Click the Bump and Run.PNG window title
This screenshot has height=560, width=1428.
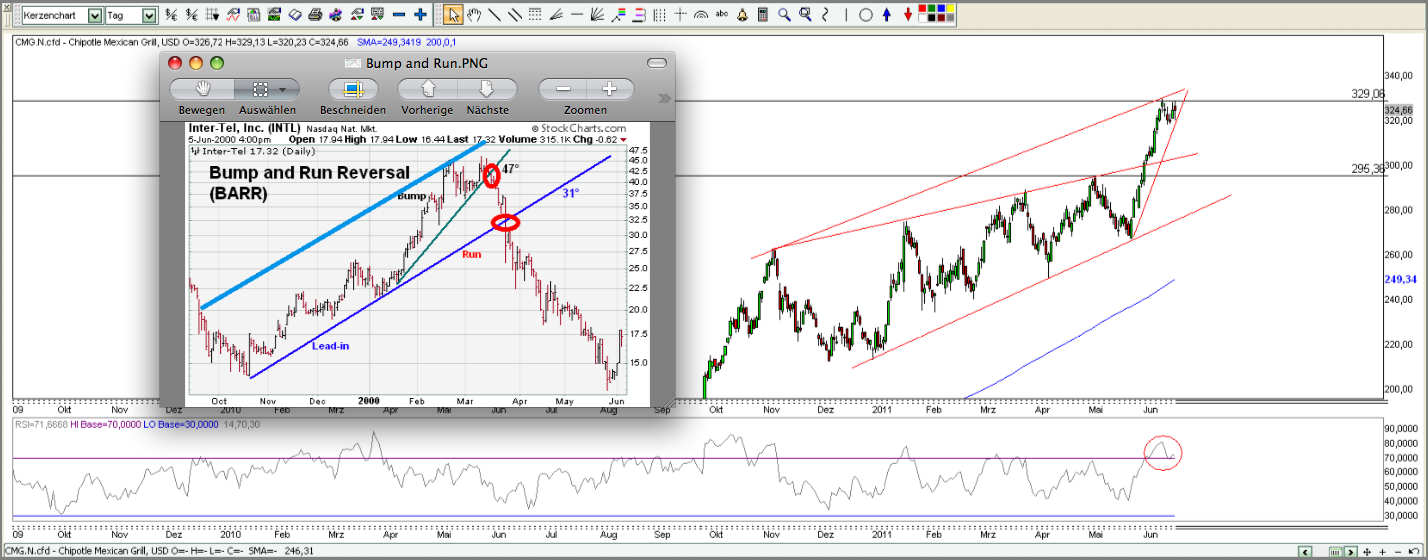pyautogui.click(x=426, y=63)
